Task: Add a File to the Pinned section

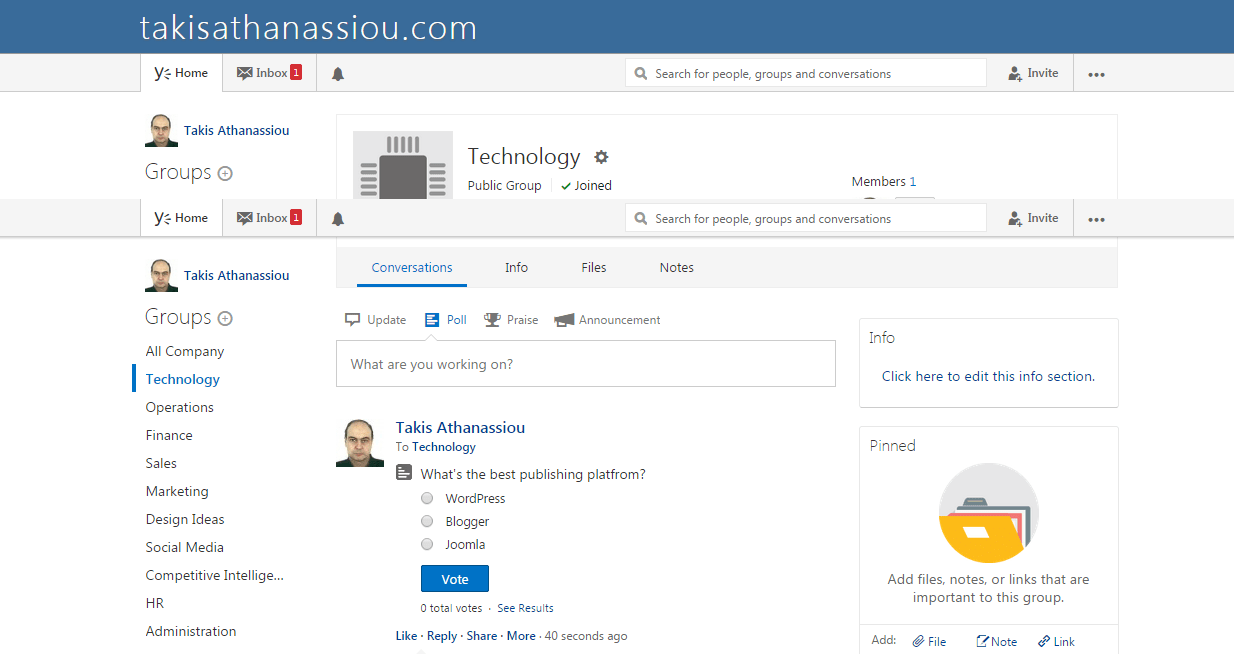Action: [x=928, y=641]
